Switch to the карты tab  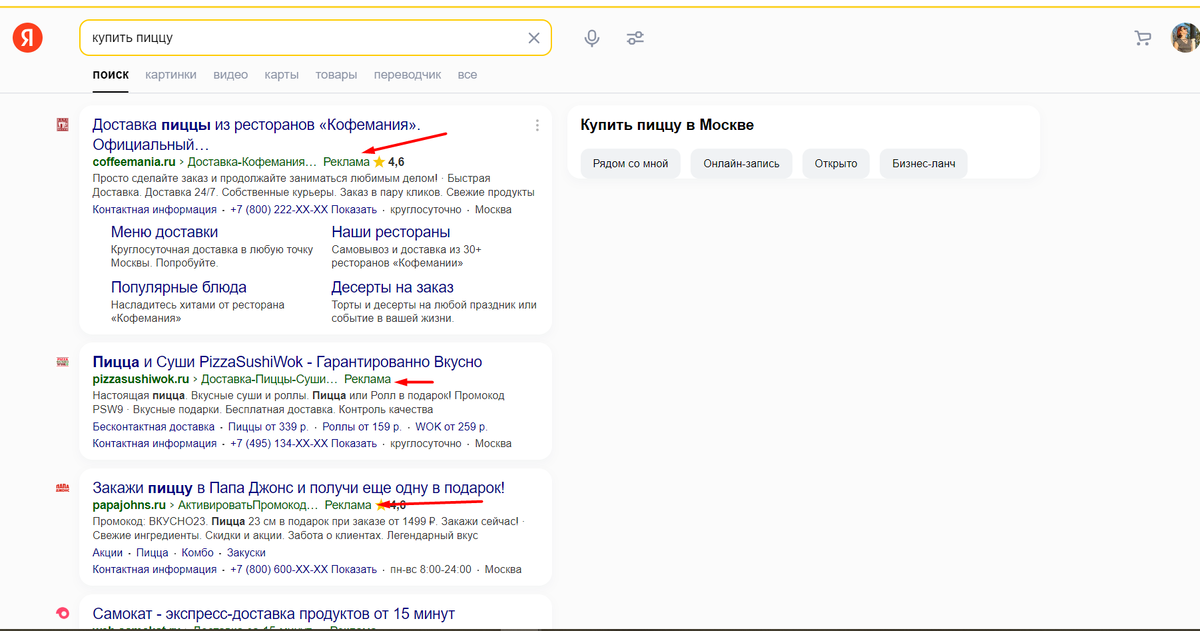tap(282, 75)
